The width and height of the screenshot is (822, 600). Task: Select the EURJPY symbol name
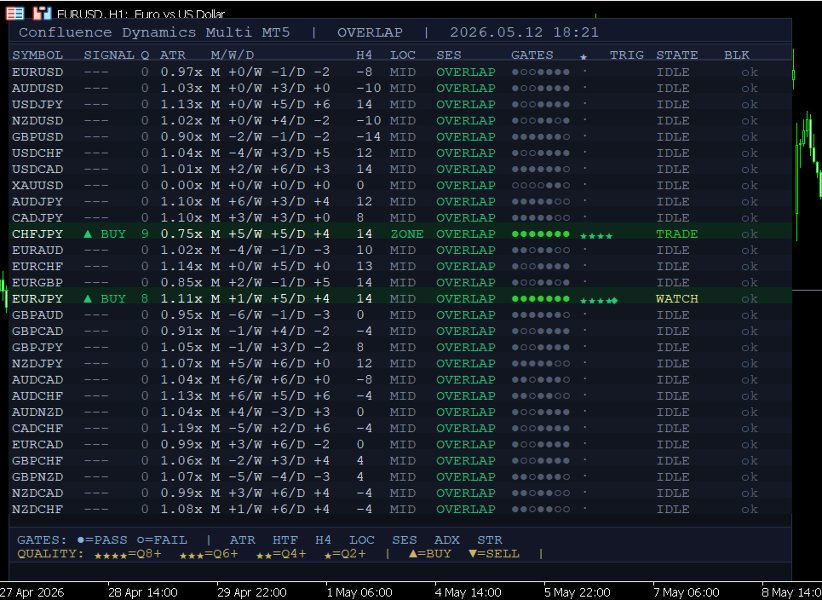click(37, 299)
